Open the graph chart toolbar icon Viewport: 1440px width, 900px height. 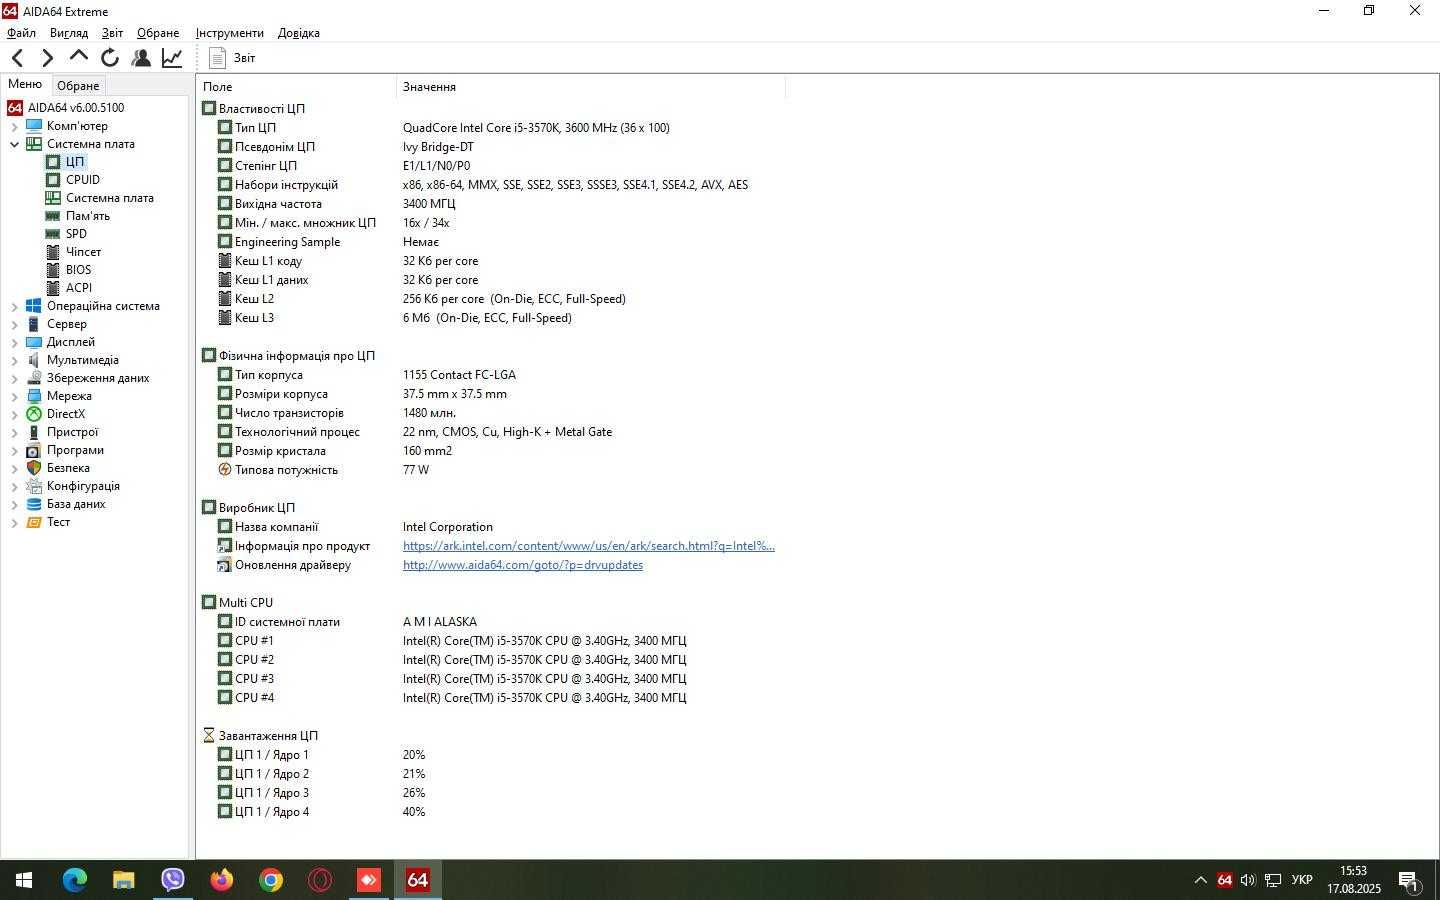(172, 58)
